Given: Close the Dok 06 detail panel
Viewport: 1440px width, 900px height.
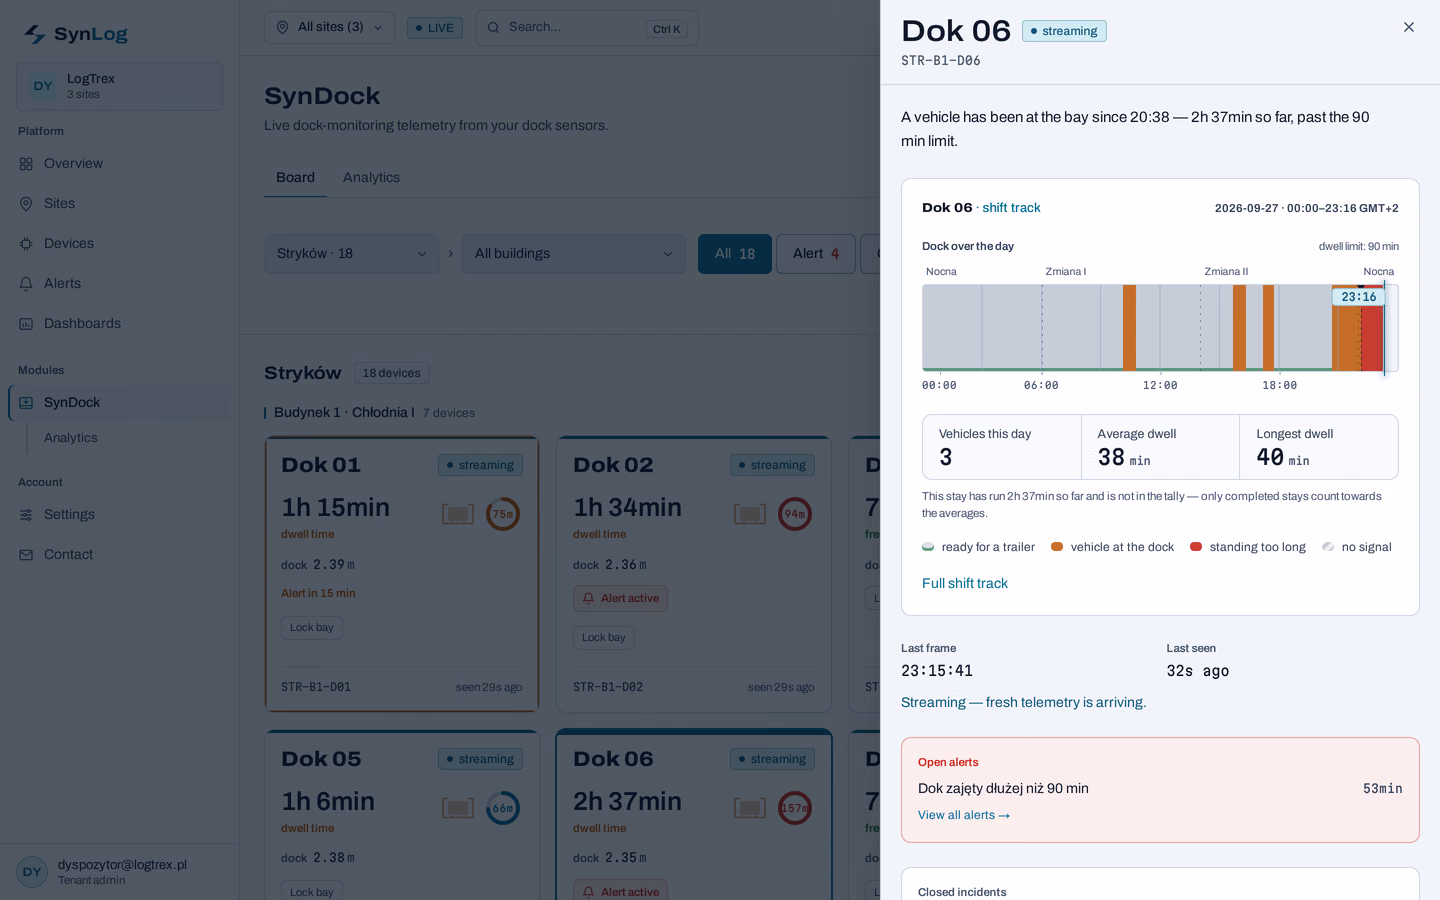Looking at the screenshot, I should pos(1409,27).
